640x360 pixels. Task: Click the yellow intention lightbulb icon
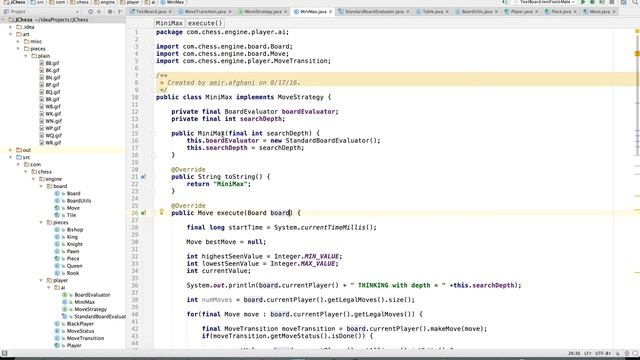click(x=161, y=212)
